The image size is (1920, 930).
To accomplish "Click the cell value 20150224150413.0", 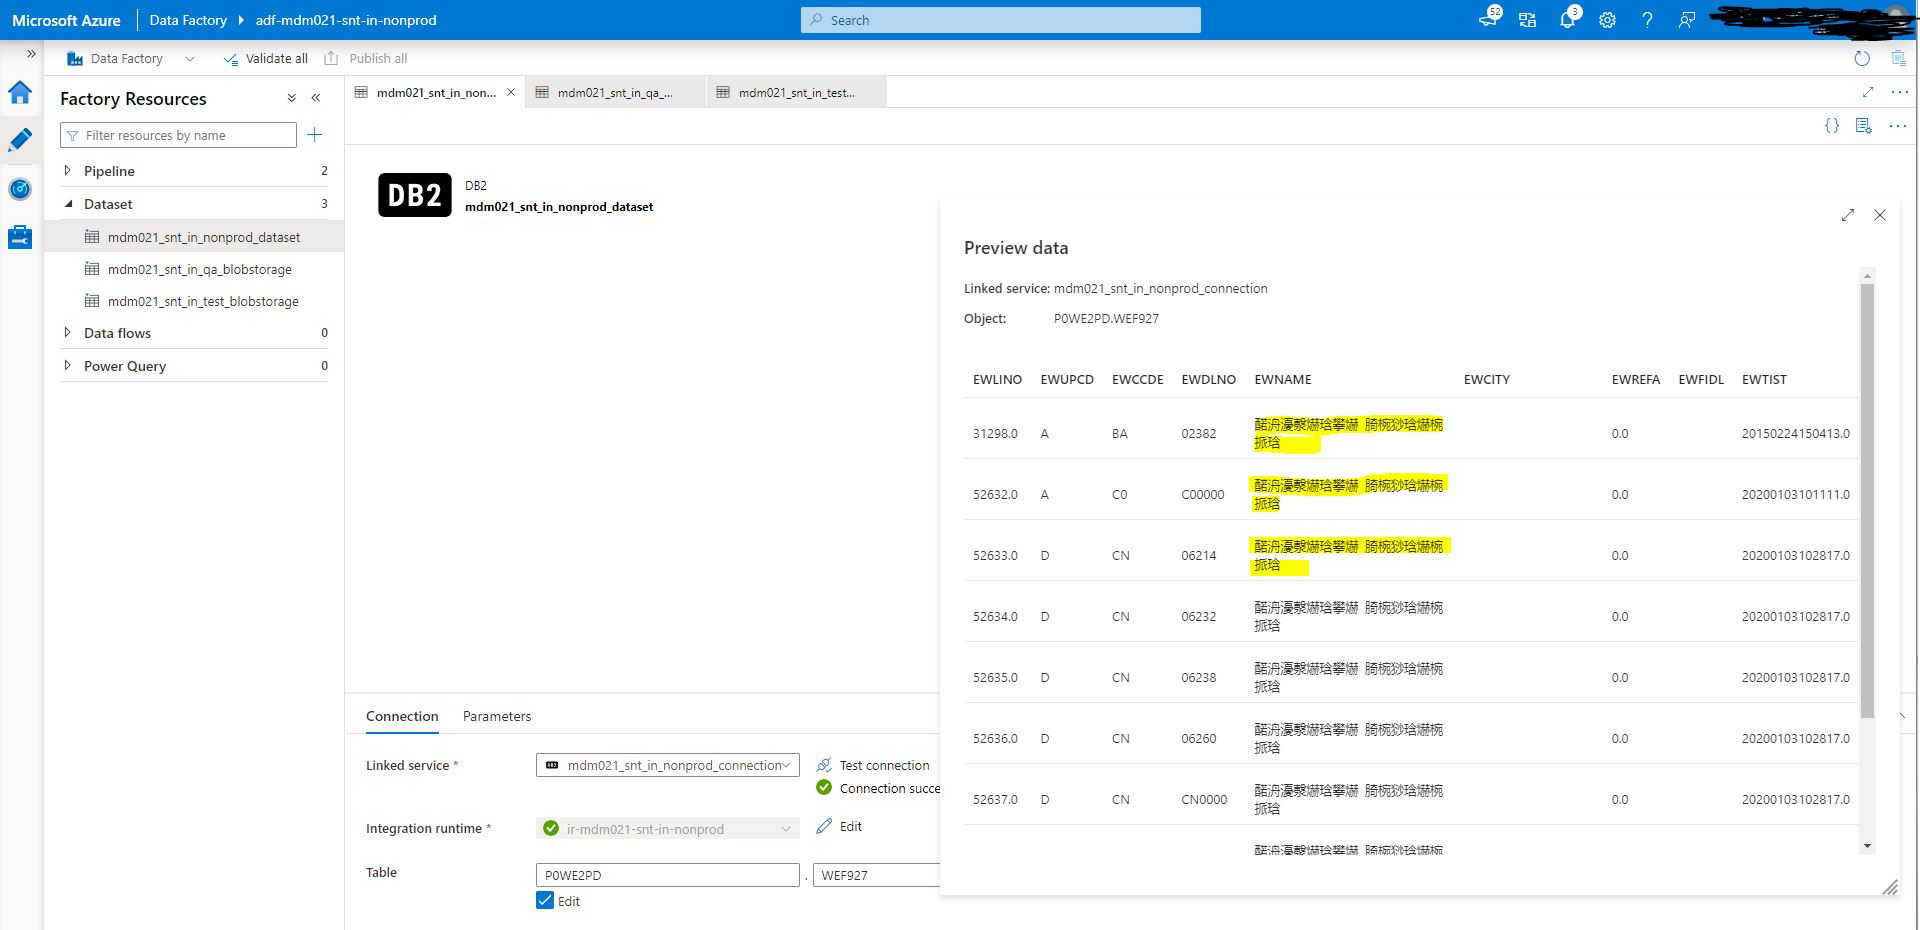I will click(x=1796, y=433).
